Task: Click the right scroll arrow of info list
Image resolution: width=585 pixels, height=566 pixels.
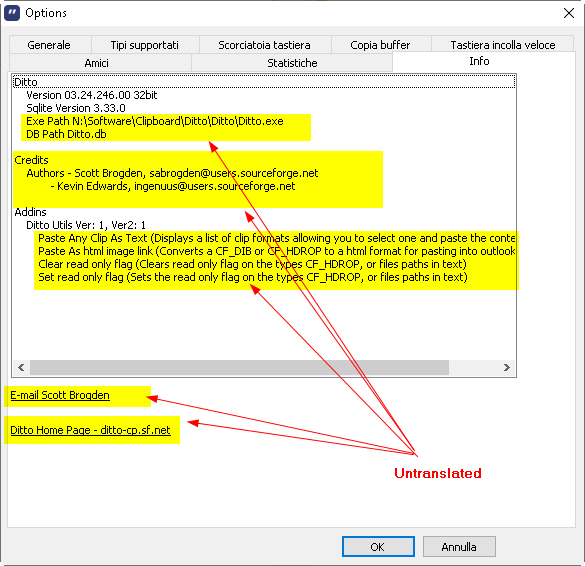Action: click(x=507, y=368)
